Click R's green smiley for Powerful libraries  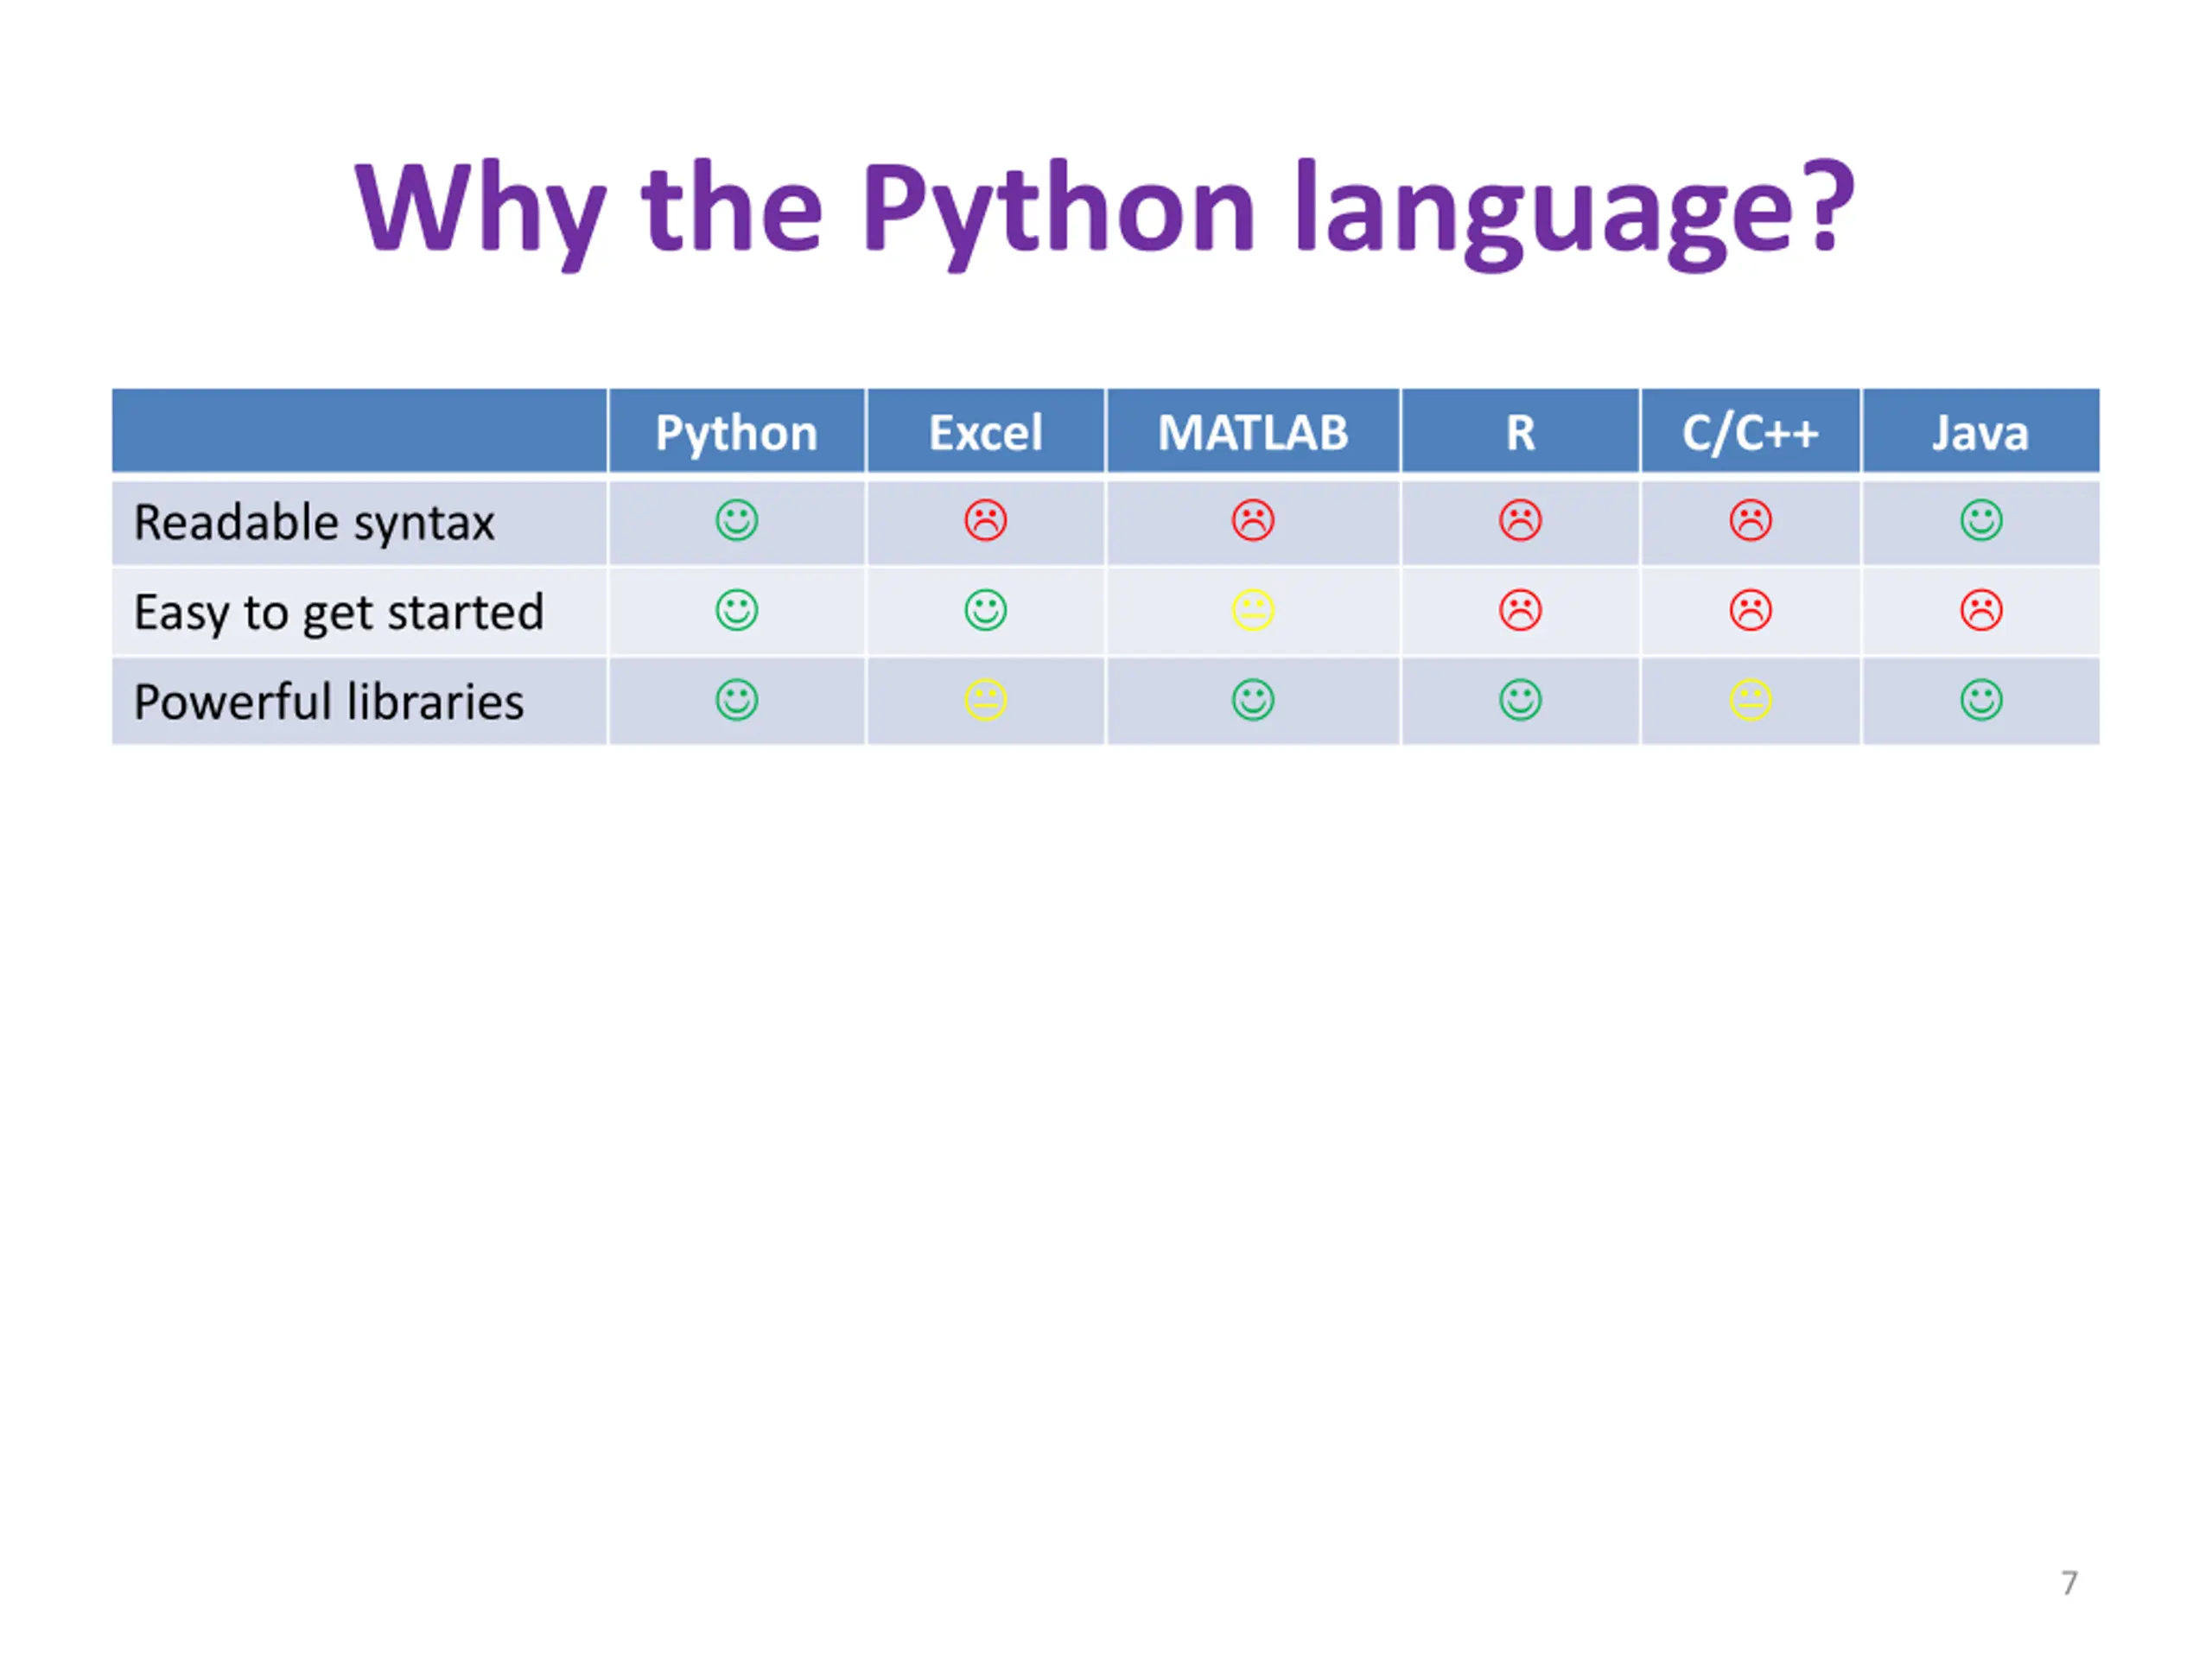pyautogui.click(x=1520, y=700)
